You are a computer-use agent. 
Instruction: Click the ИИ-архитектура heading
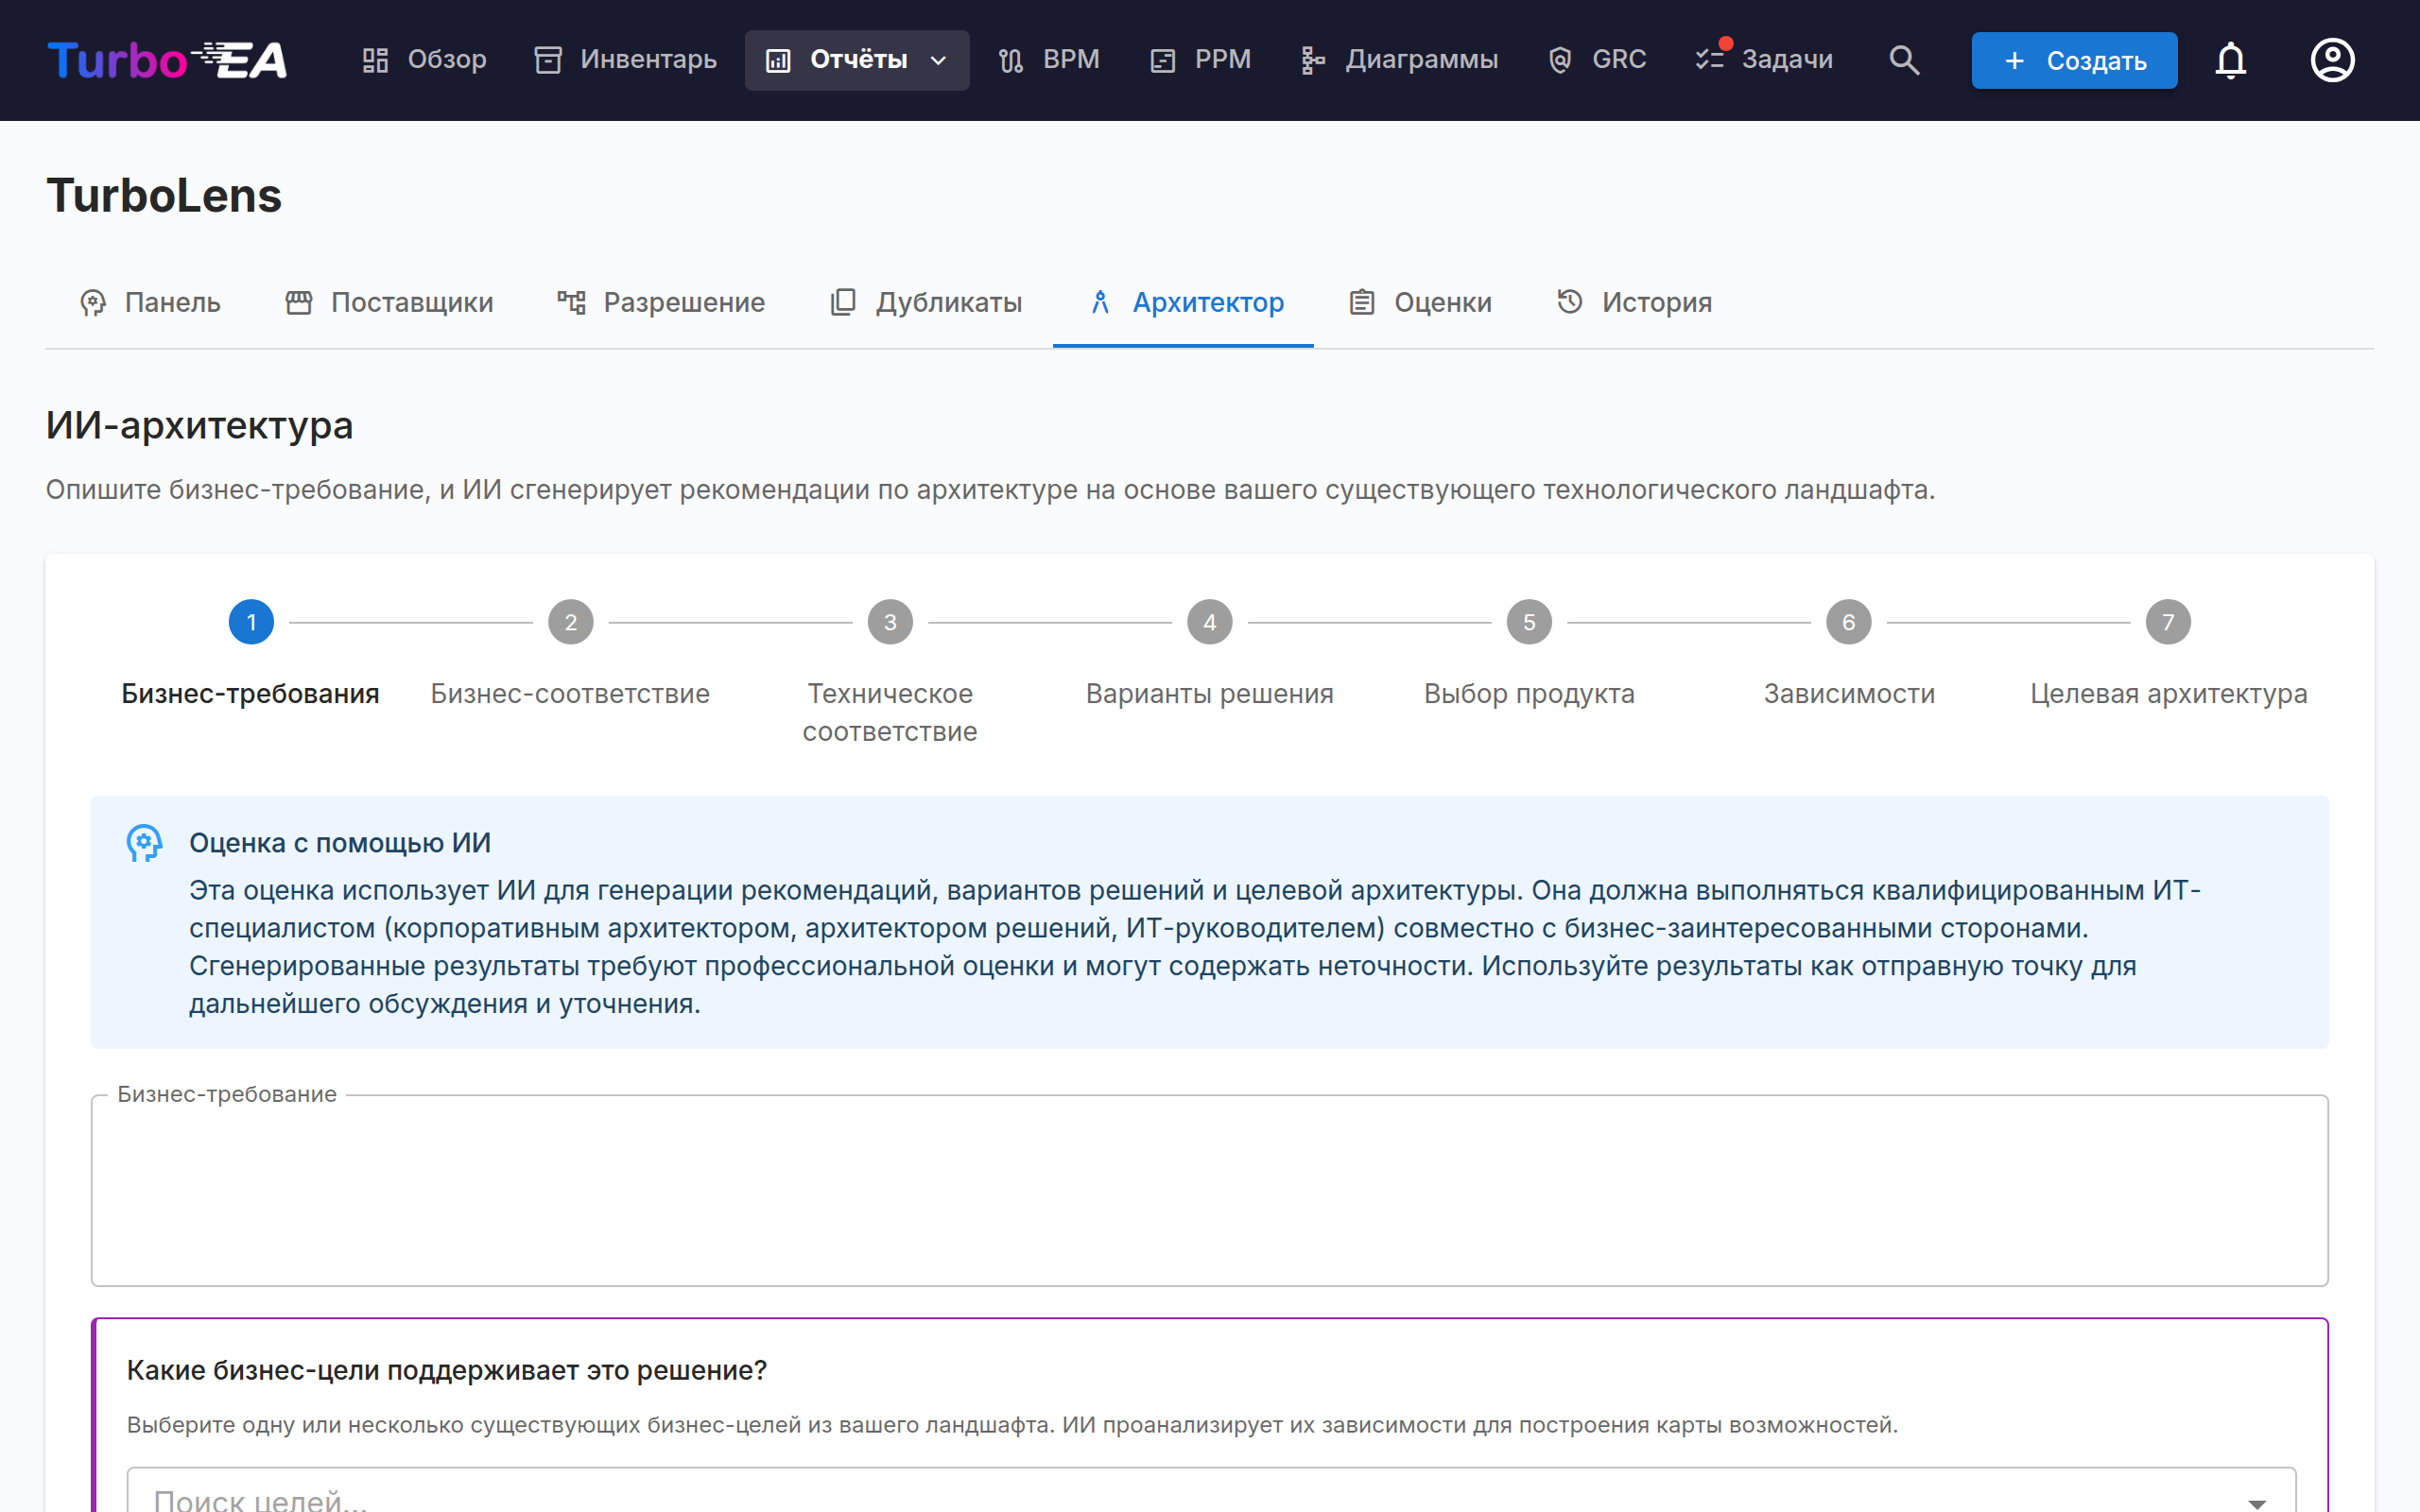199,425
